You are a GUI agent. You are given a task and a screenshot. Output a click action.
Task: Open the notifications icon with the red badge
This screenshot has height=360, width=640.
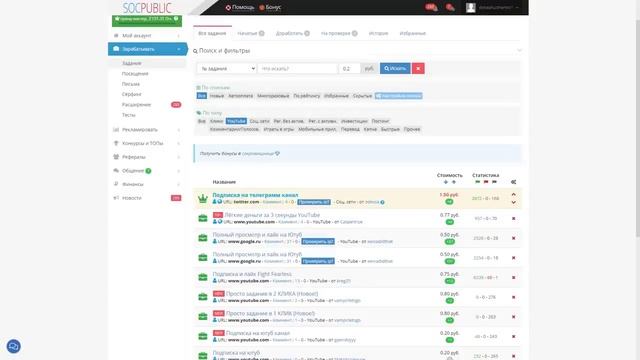[431, 7]
